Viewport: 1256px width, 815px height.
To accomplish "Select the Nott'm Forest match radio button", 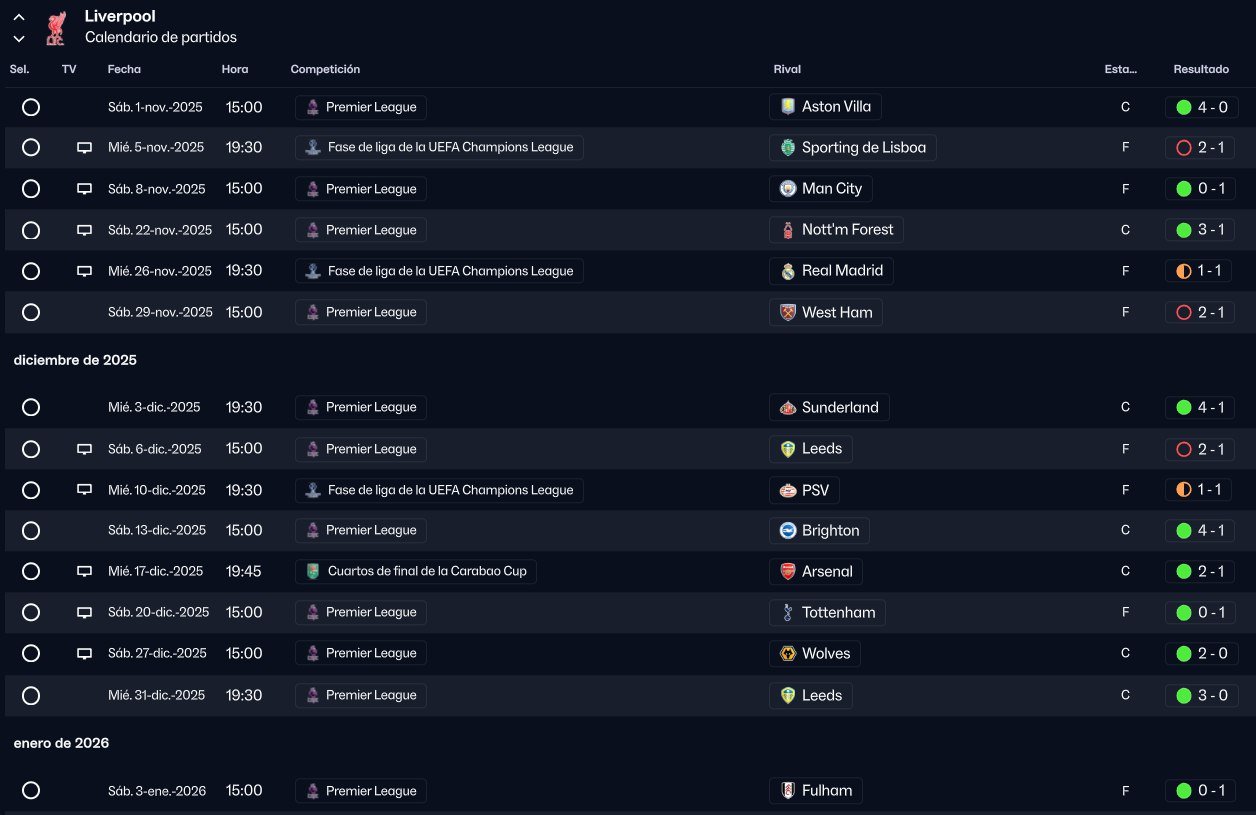I will point(31,230).
